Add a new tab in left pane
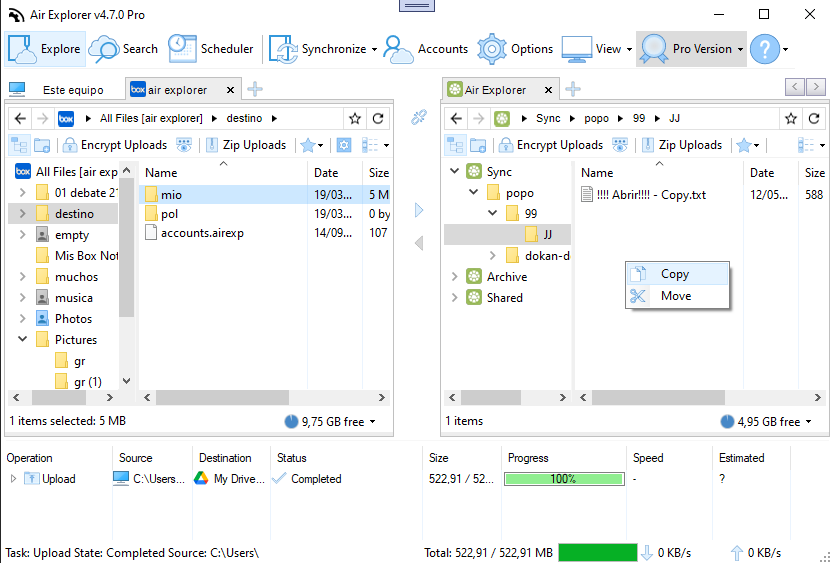Image resolution: width=833 pixels, height=563 pixels. pos(255,89)
